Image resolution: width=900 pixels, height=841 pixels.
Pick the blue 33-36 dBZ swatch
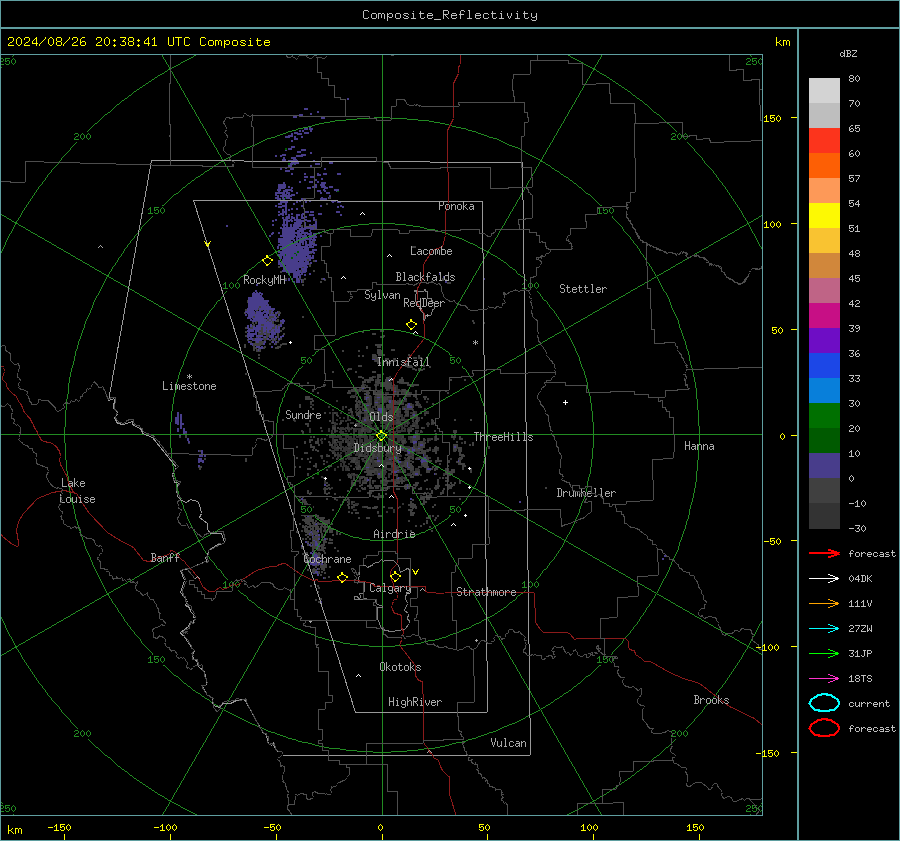(x=824, y=366)
